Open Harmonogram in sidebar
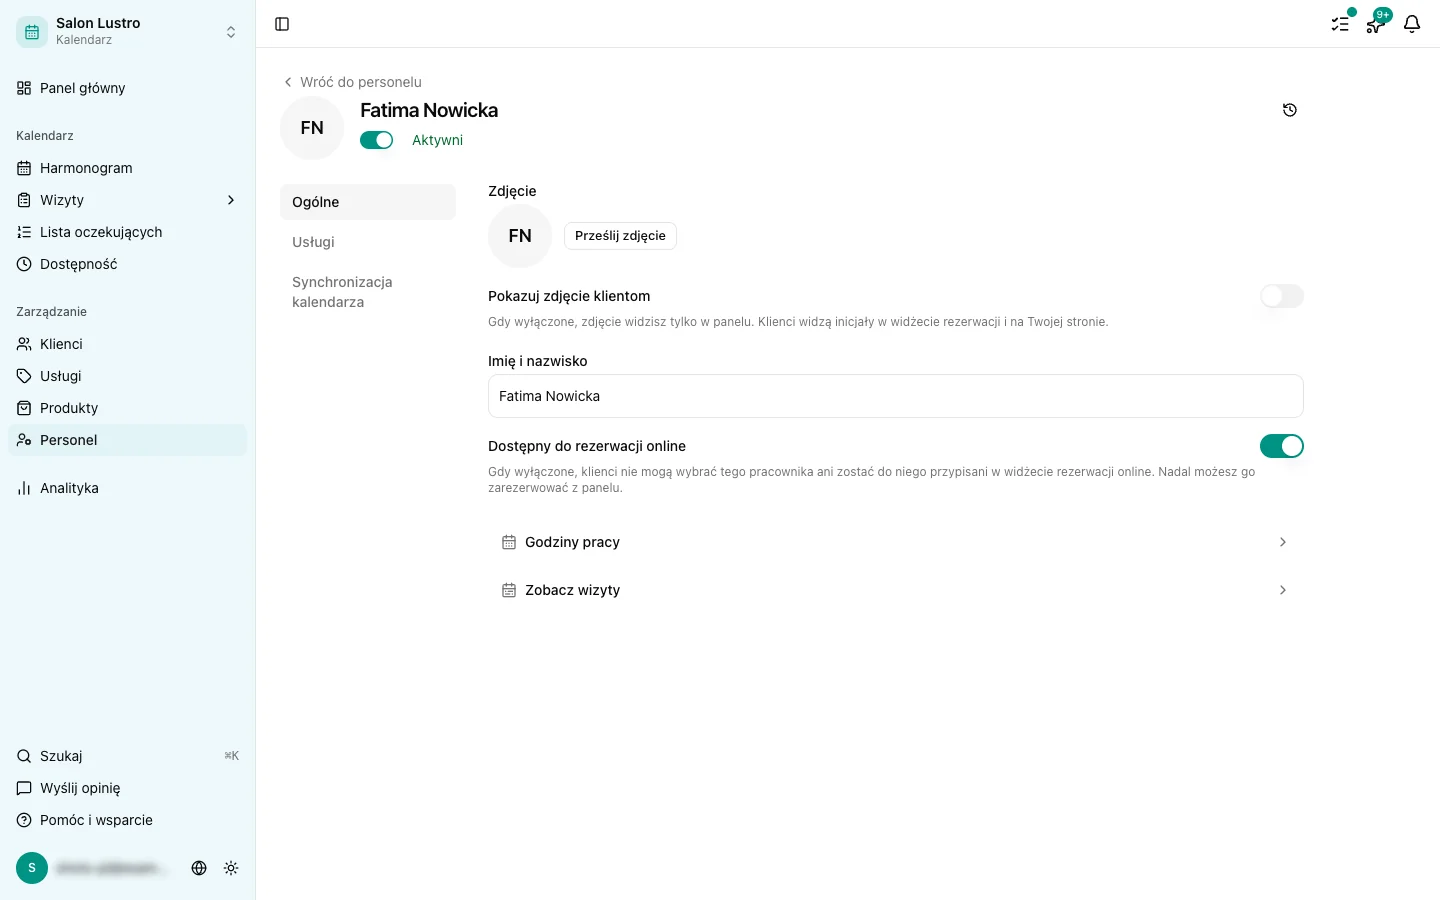This screenshot has height=900, width=1440. (128, 168)
